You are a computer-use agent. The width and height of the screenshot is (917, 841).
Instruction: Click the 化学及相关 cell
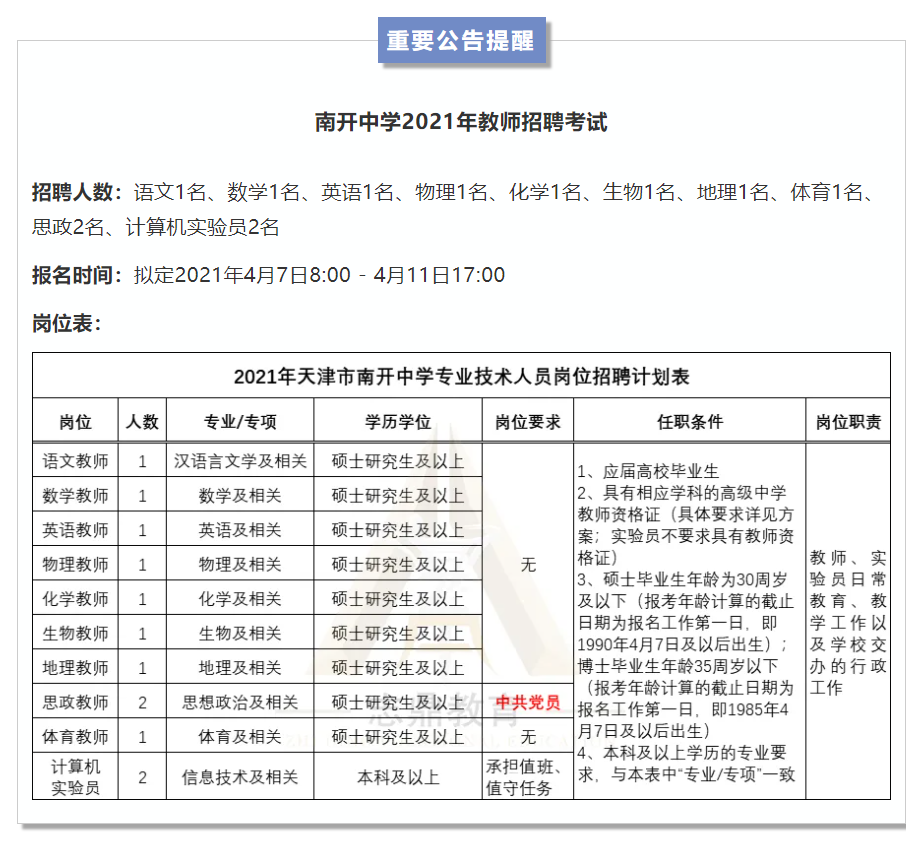[240, 598]
